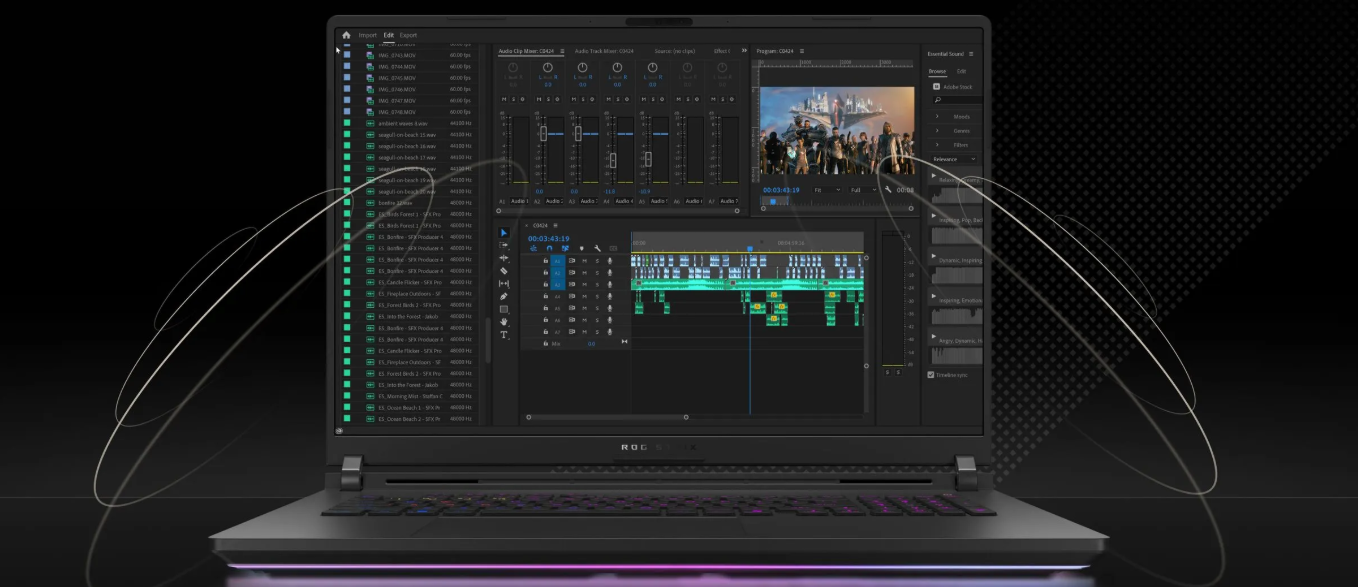Screen dimensions: 1358x587
Task: Expand the Moods category
Action: pos(937,117)
